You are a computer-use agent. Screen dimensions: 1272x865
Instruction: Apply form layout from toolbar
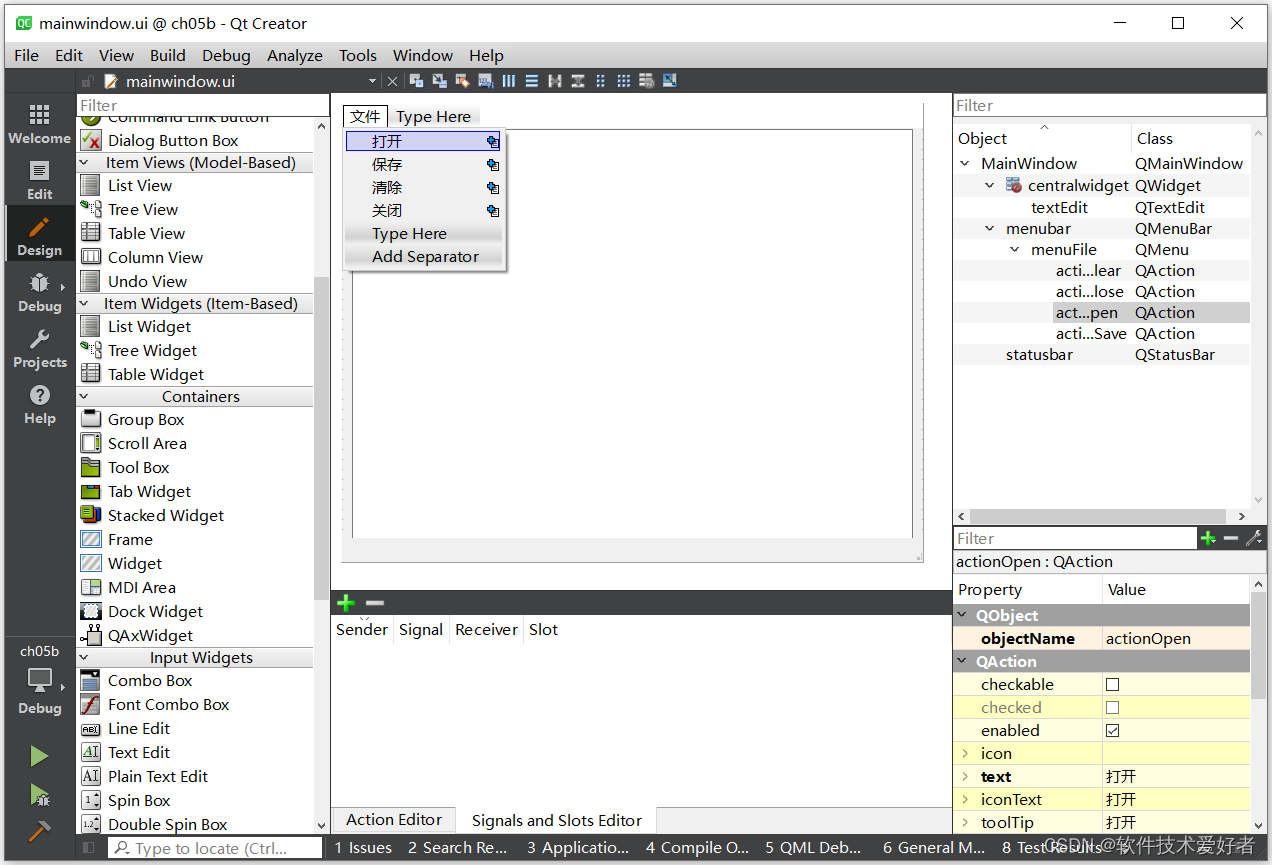coord(600,81)
